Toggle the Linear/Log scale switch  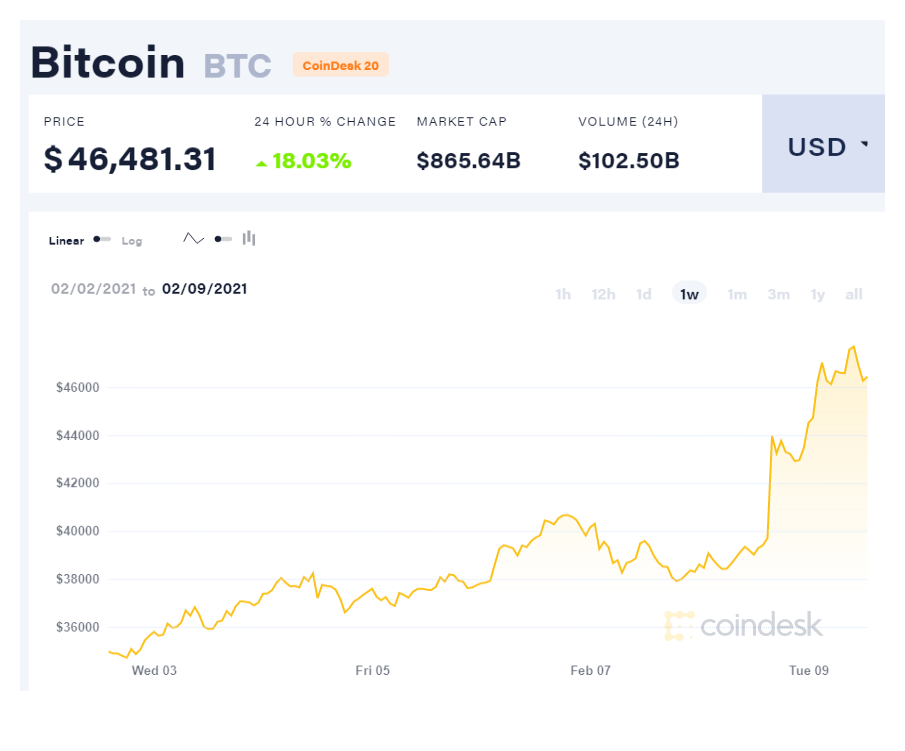tap(101, 239)
